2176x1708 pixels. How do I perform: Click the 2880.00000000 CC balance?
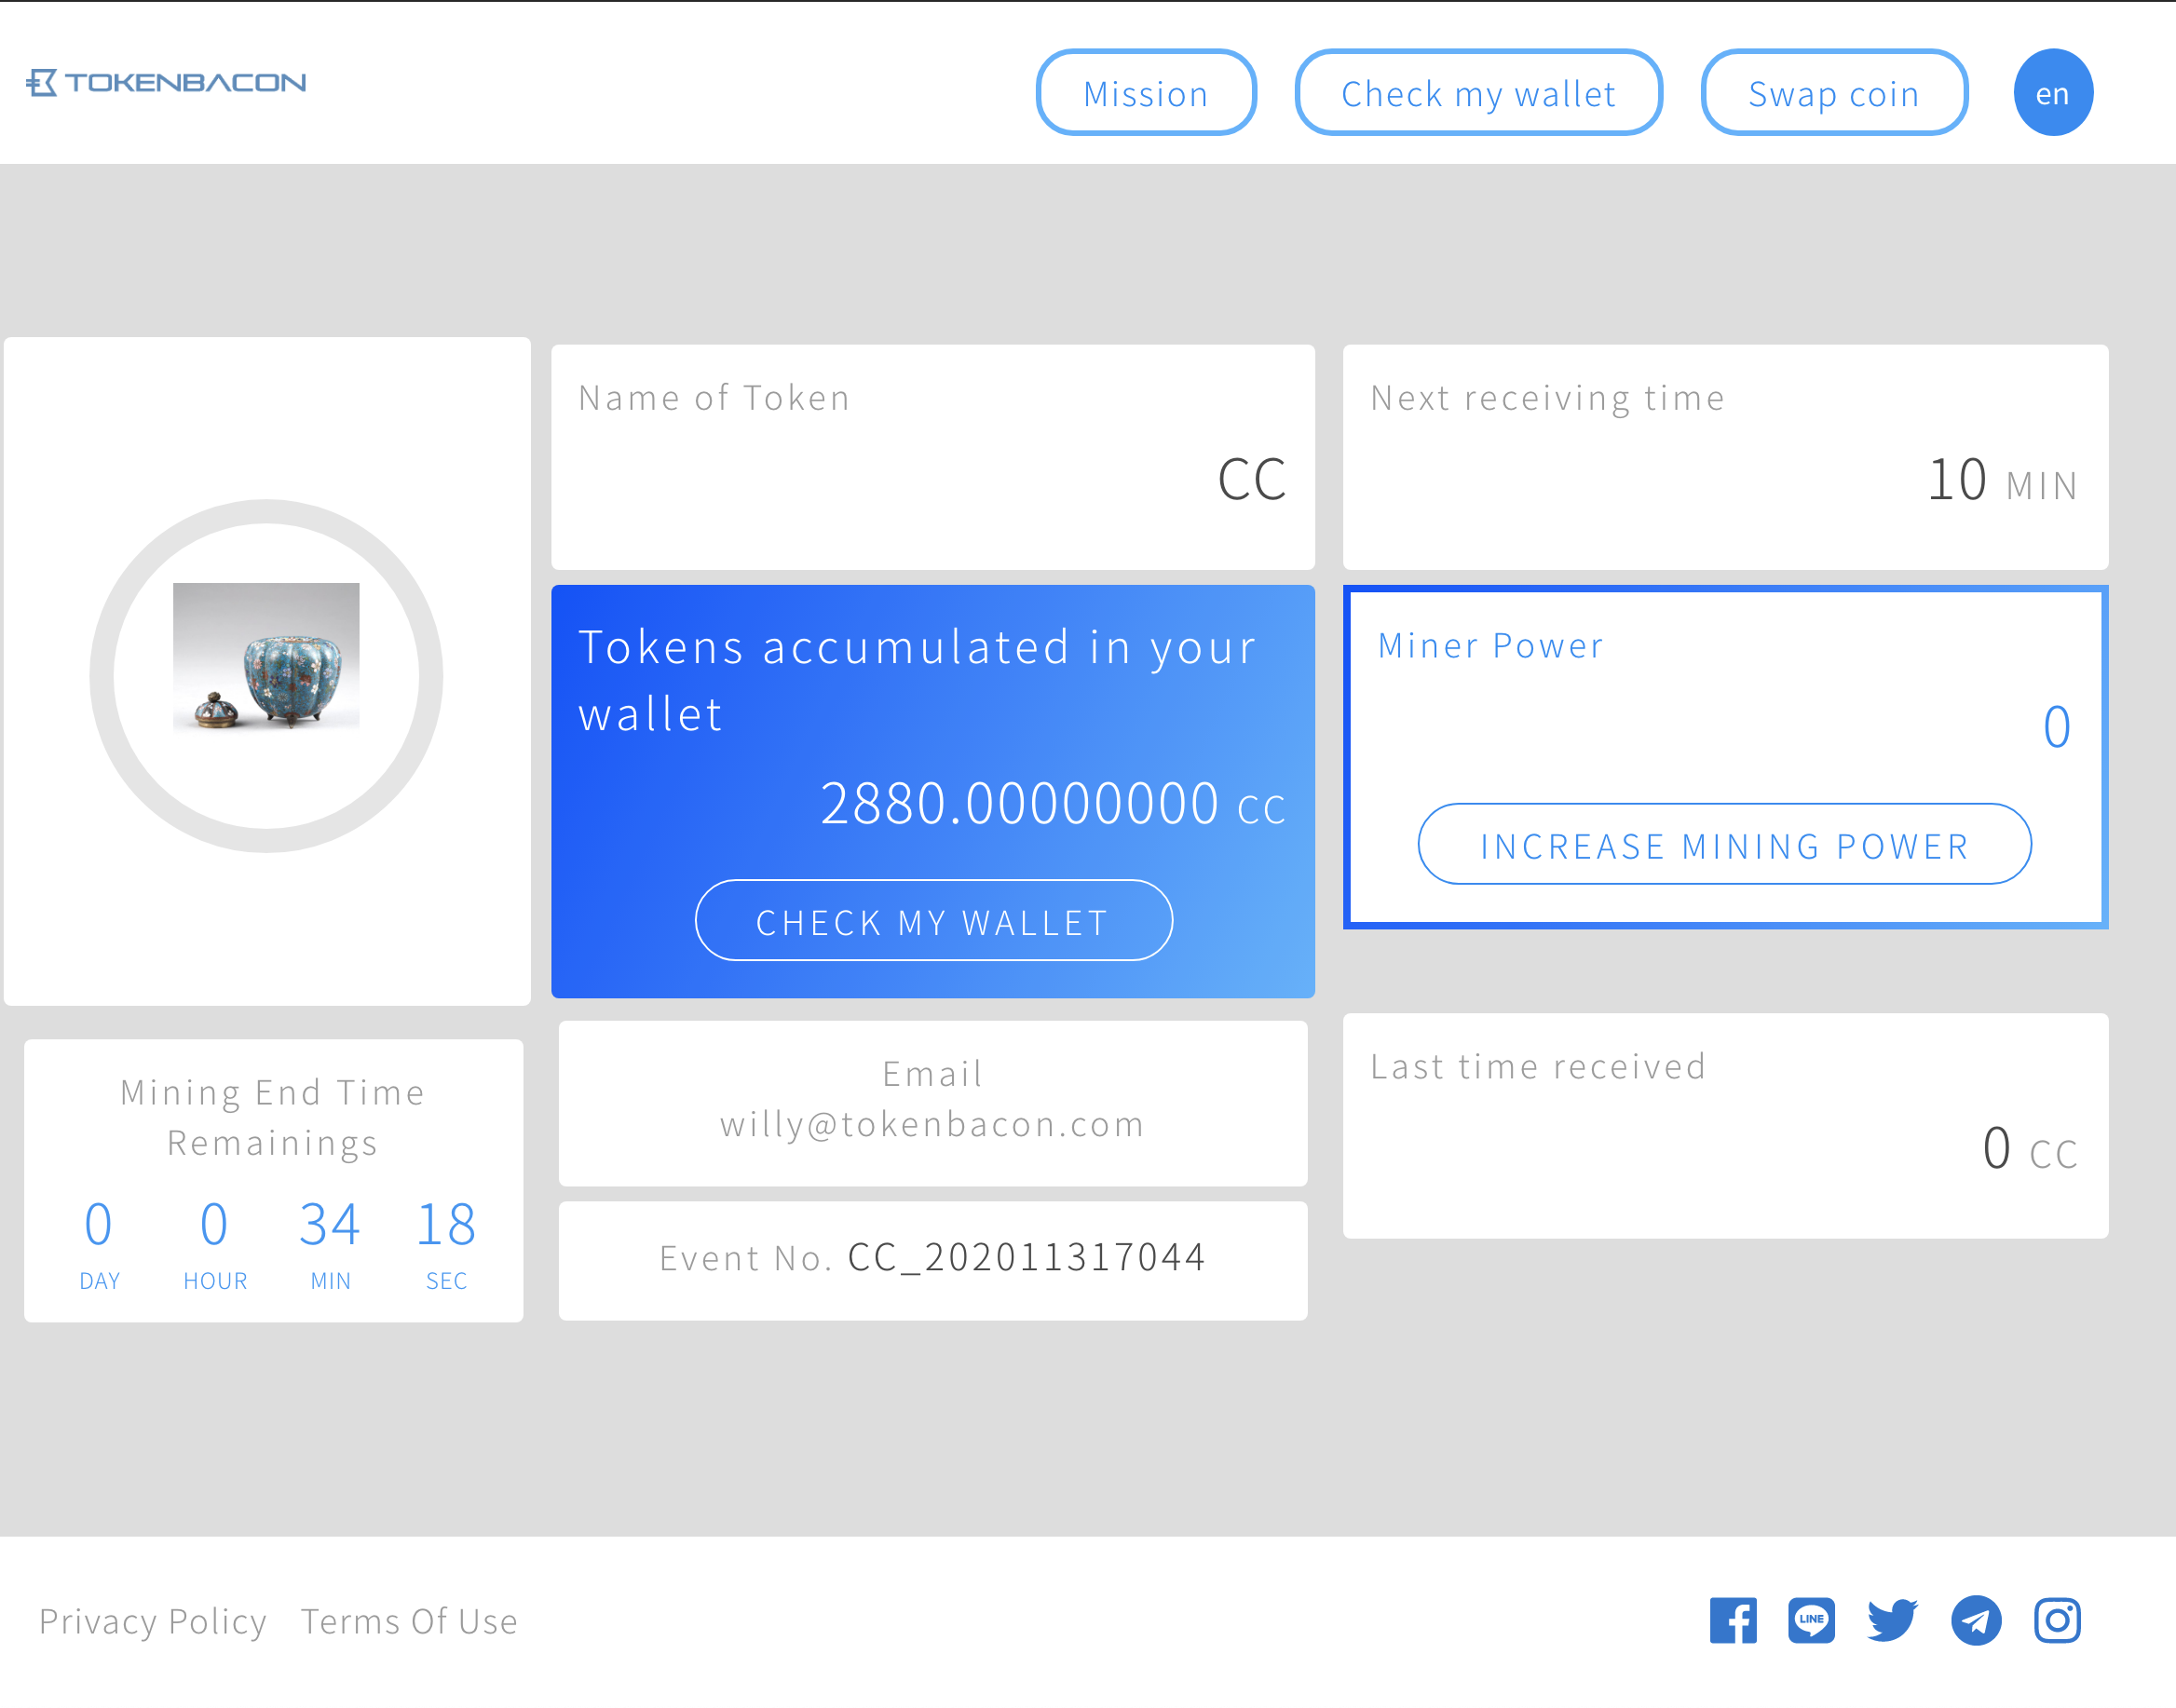tap(1052, 804)
